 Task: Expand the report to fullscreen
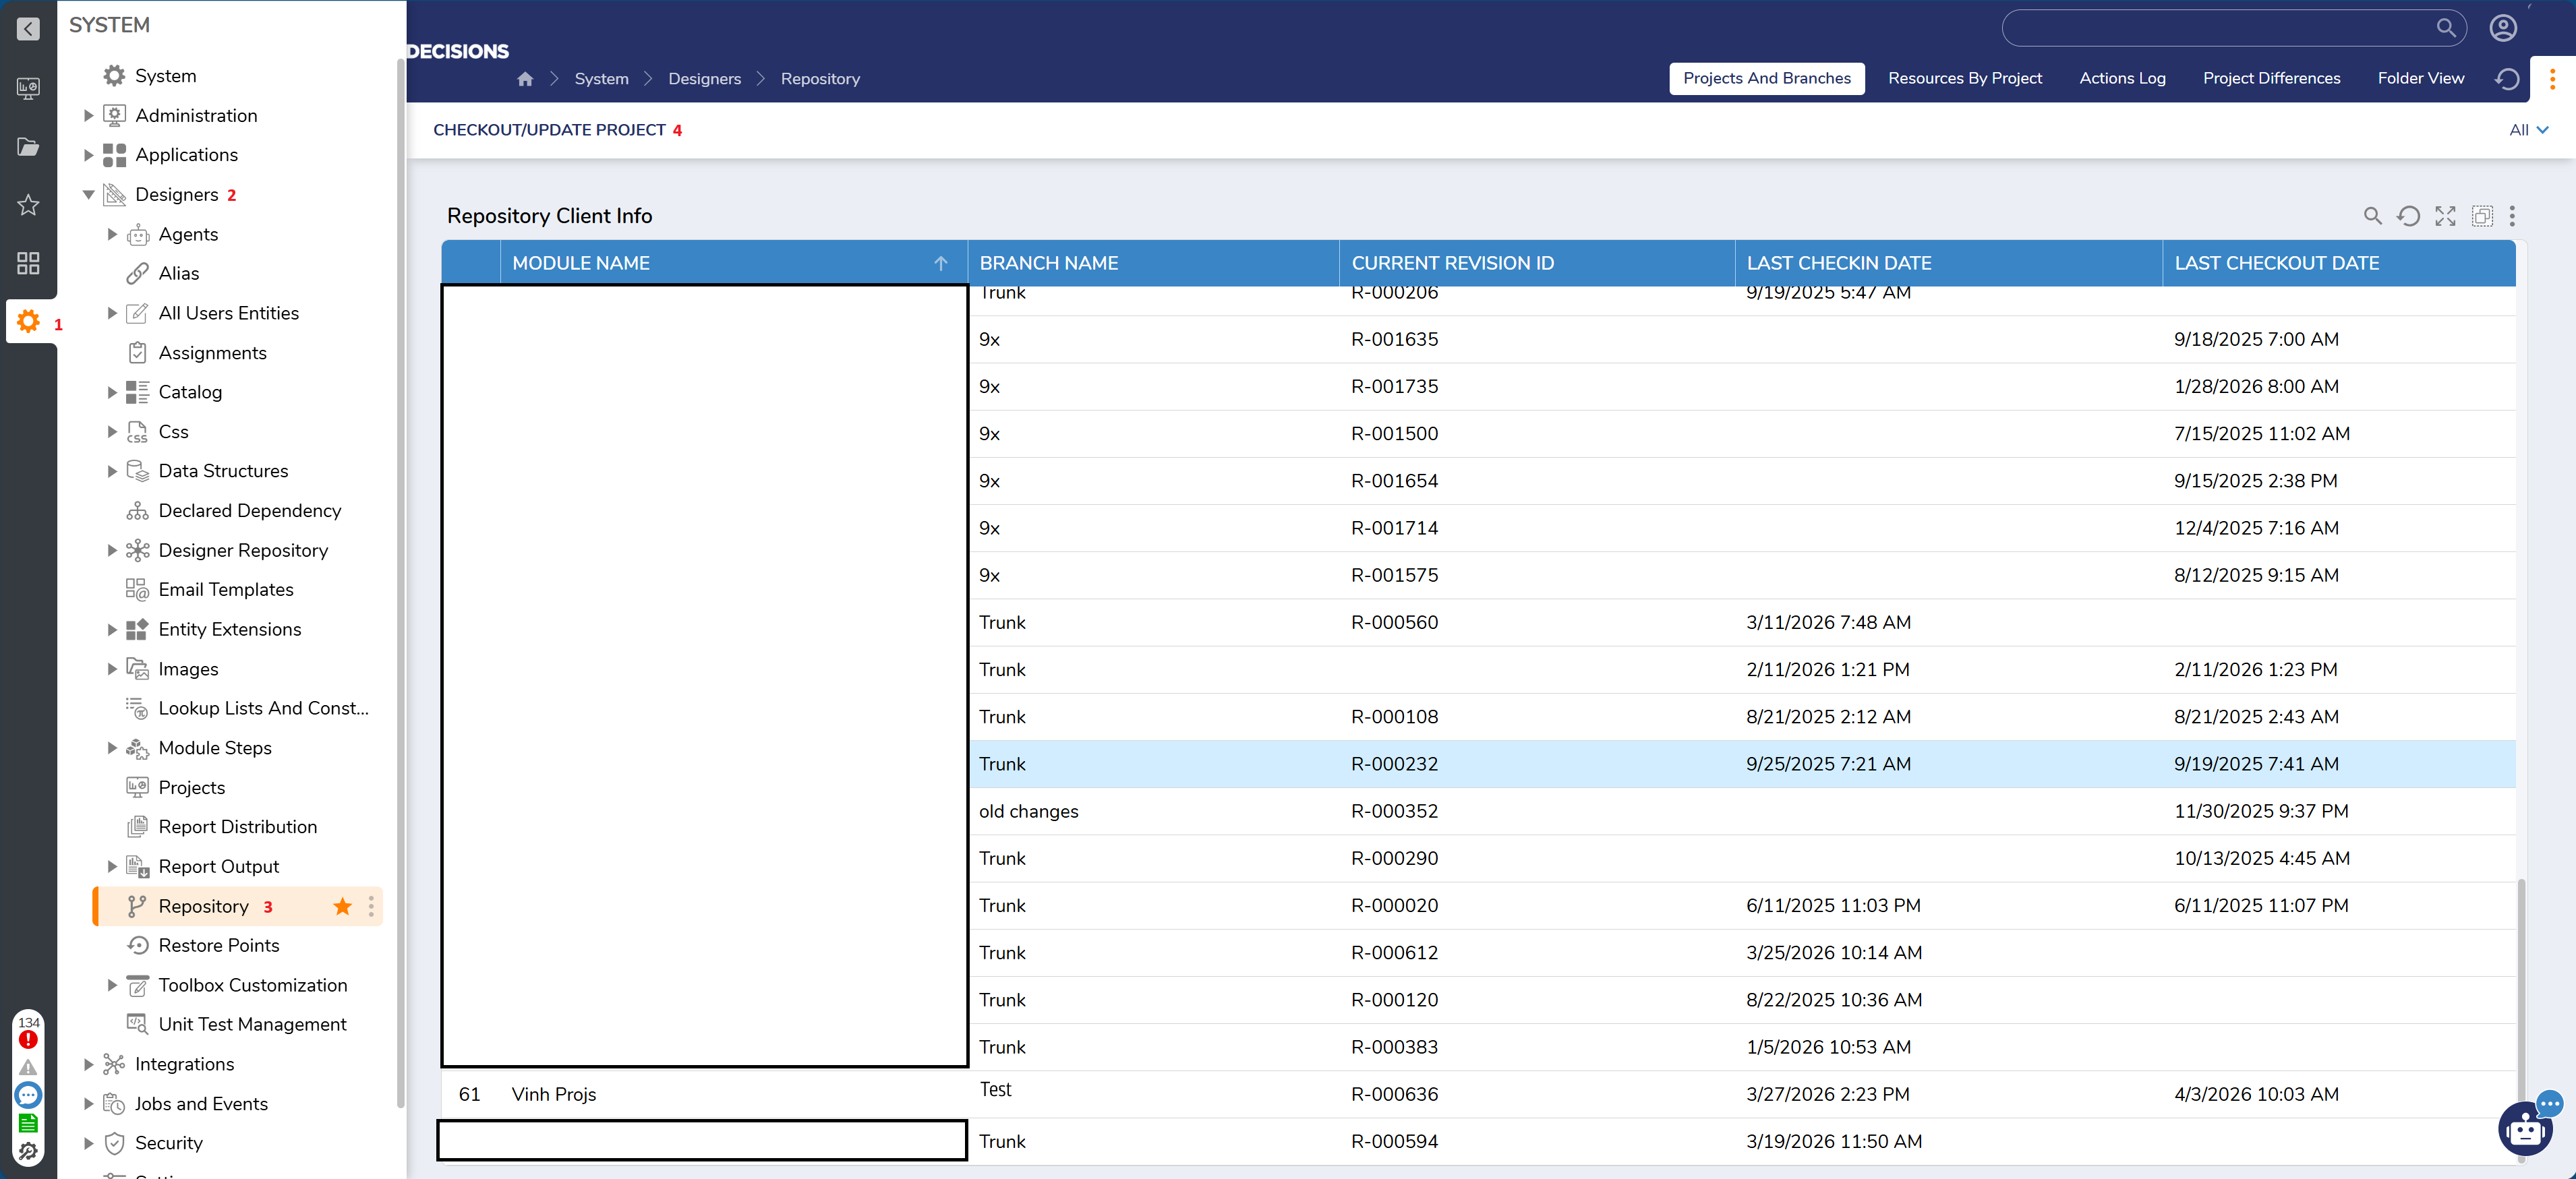pos(2445,216)
